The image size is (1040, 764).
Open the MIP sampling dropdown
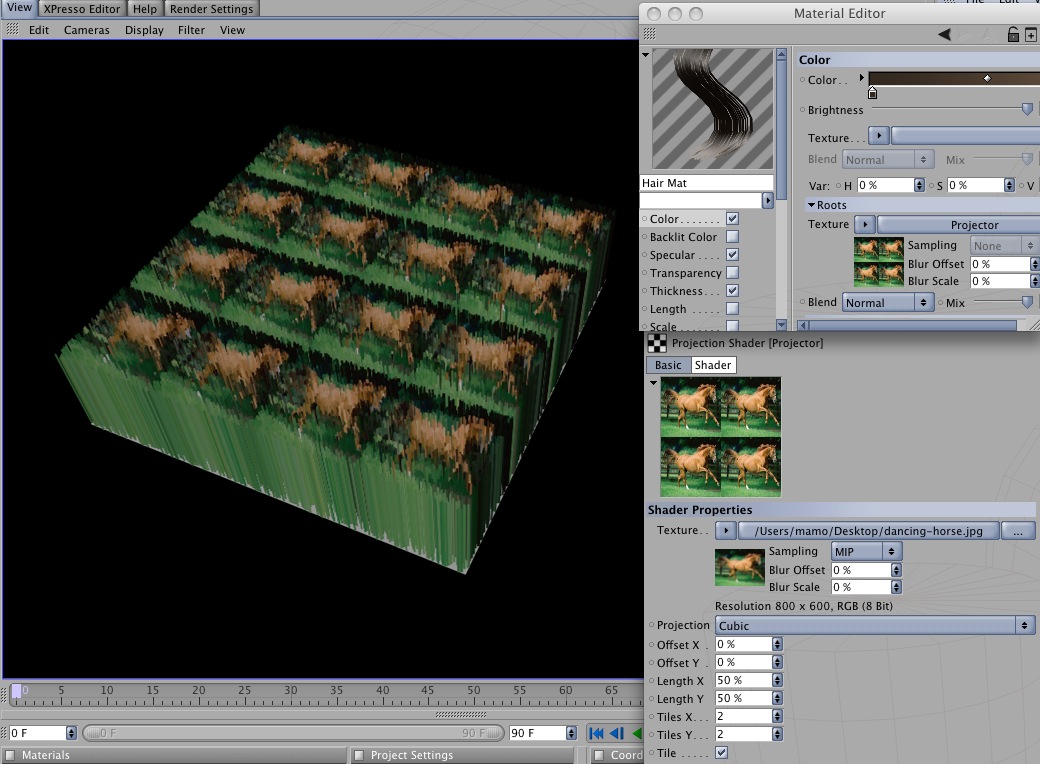point(866,551)
